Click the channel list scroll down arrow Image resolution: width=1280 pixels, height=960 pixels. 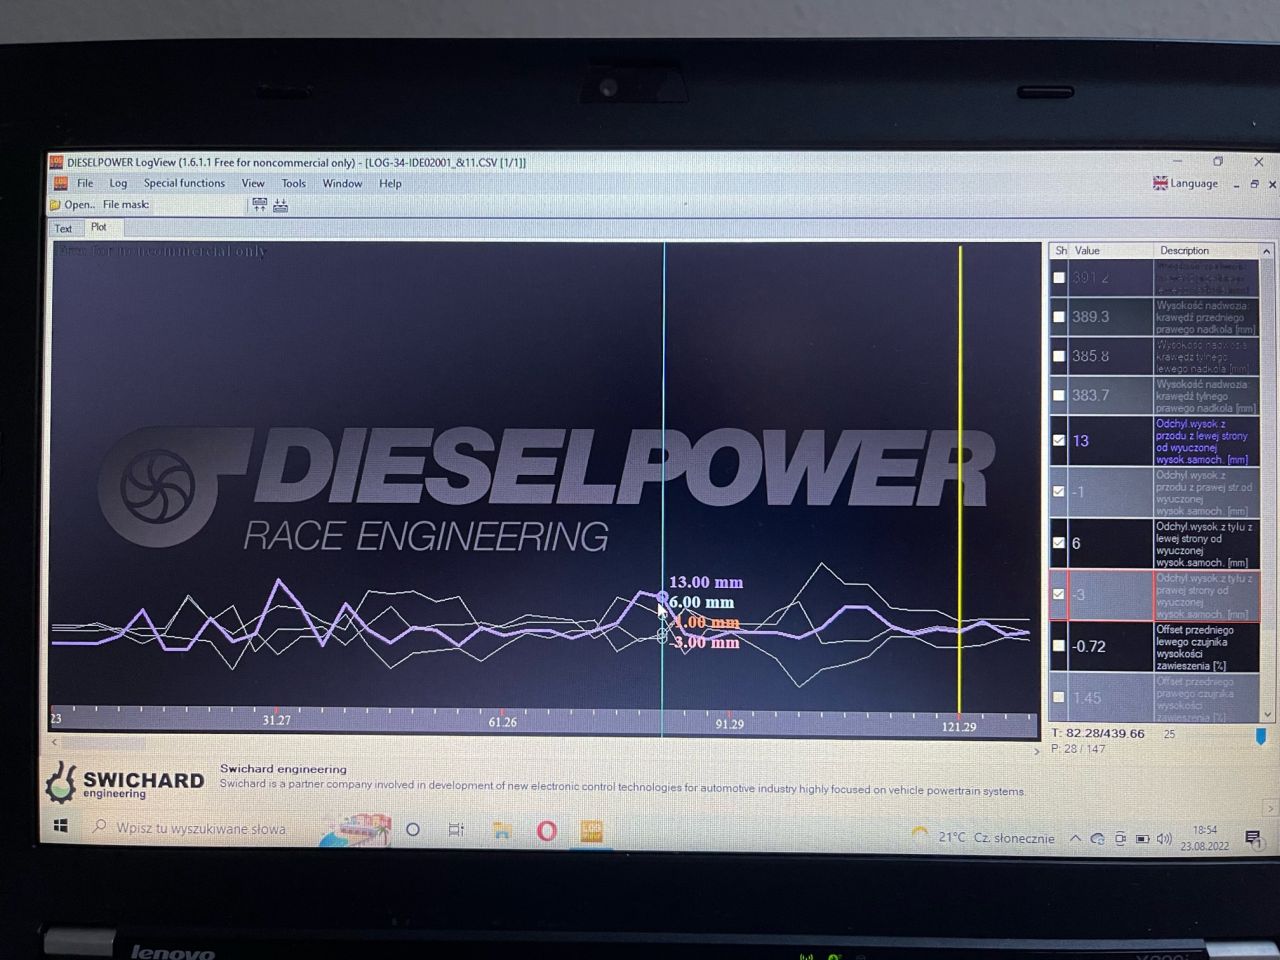point(1267,715)
